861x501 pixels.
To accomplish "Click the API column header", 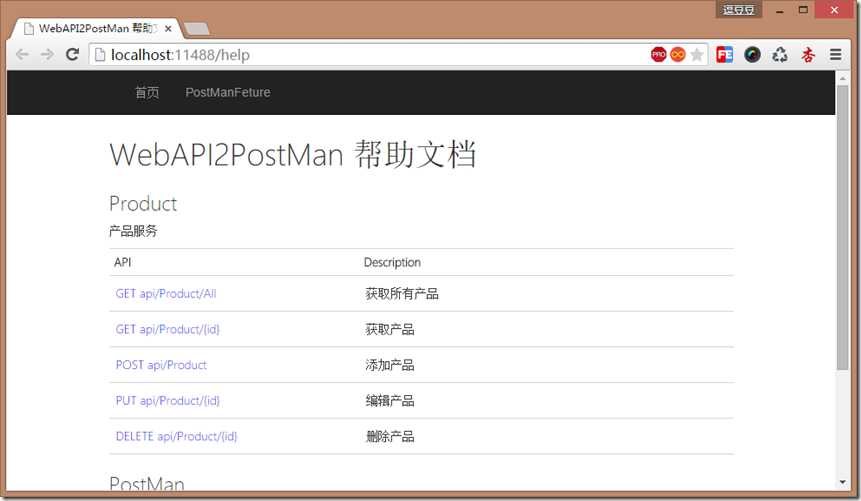I will (x=122, y=262).
